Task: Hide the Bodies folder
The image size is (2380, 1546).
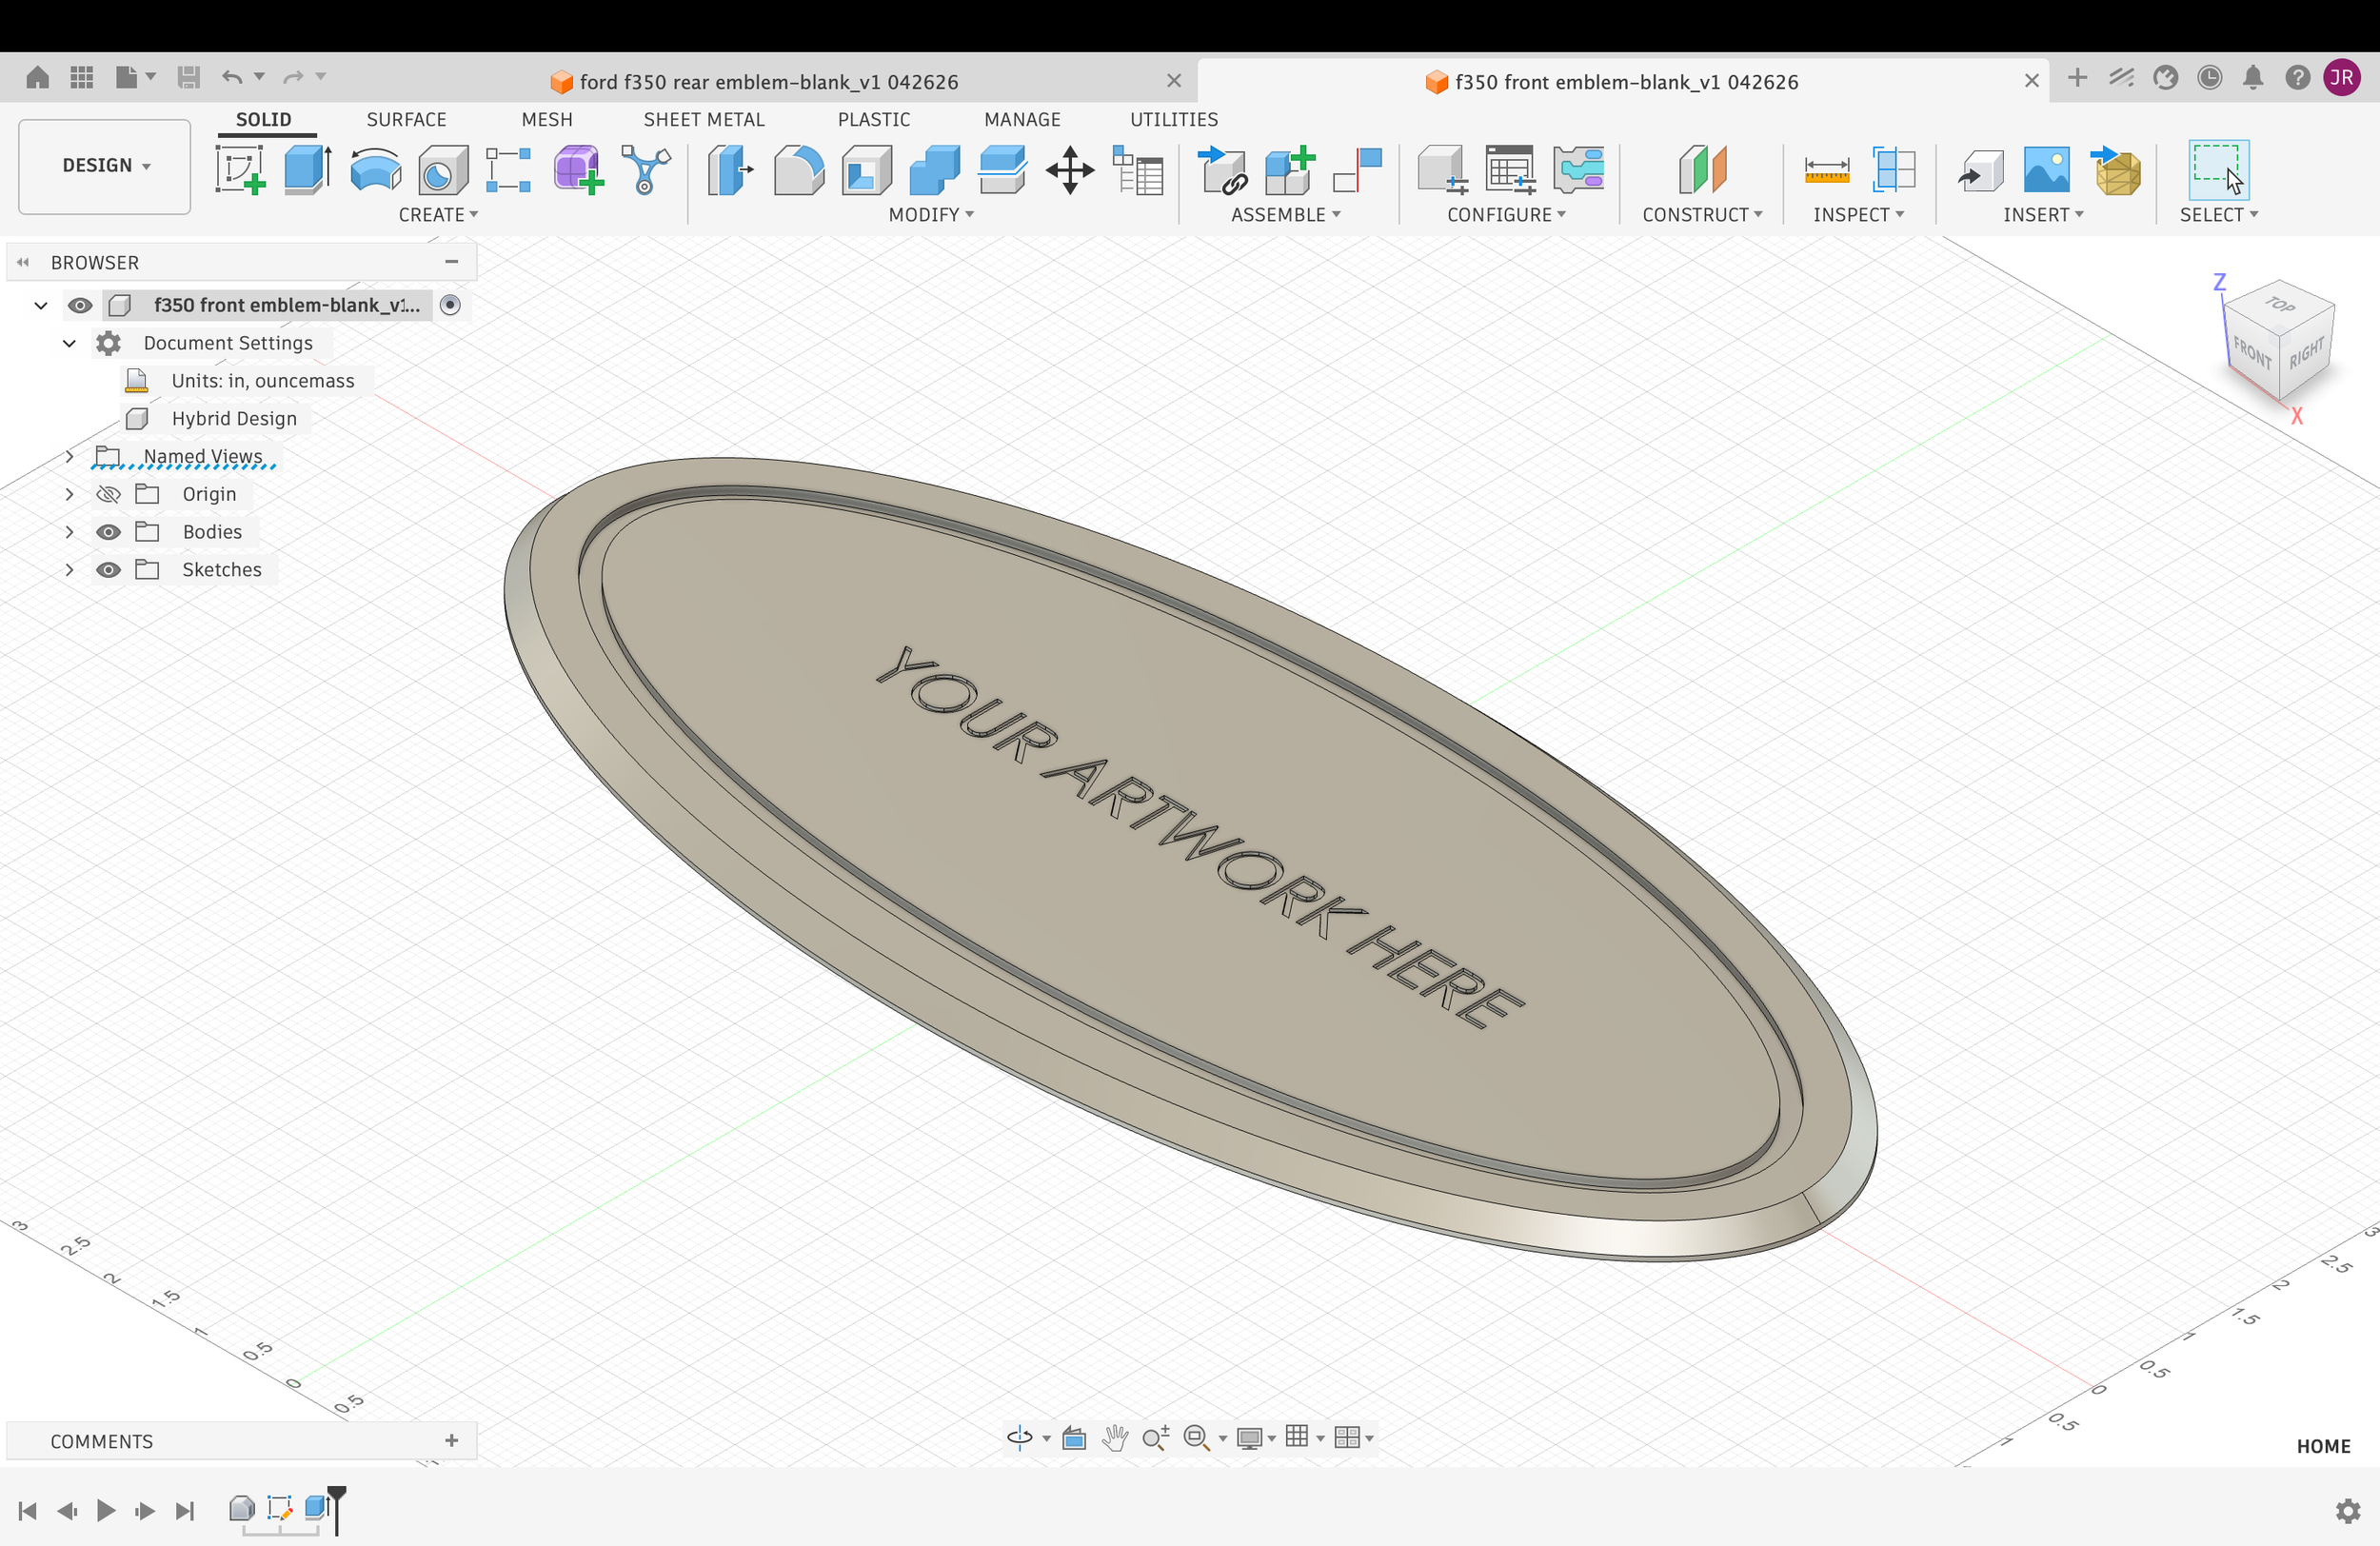Action: pos(108,532)
